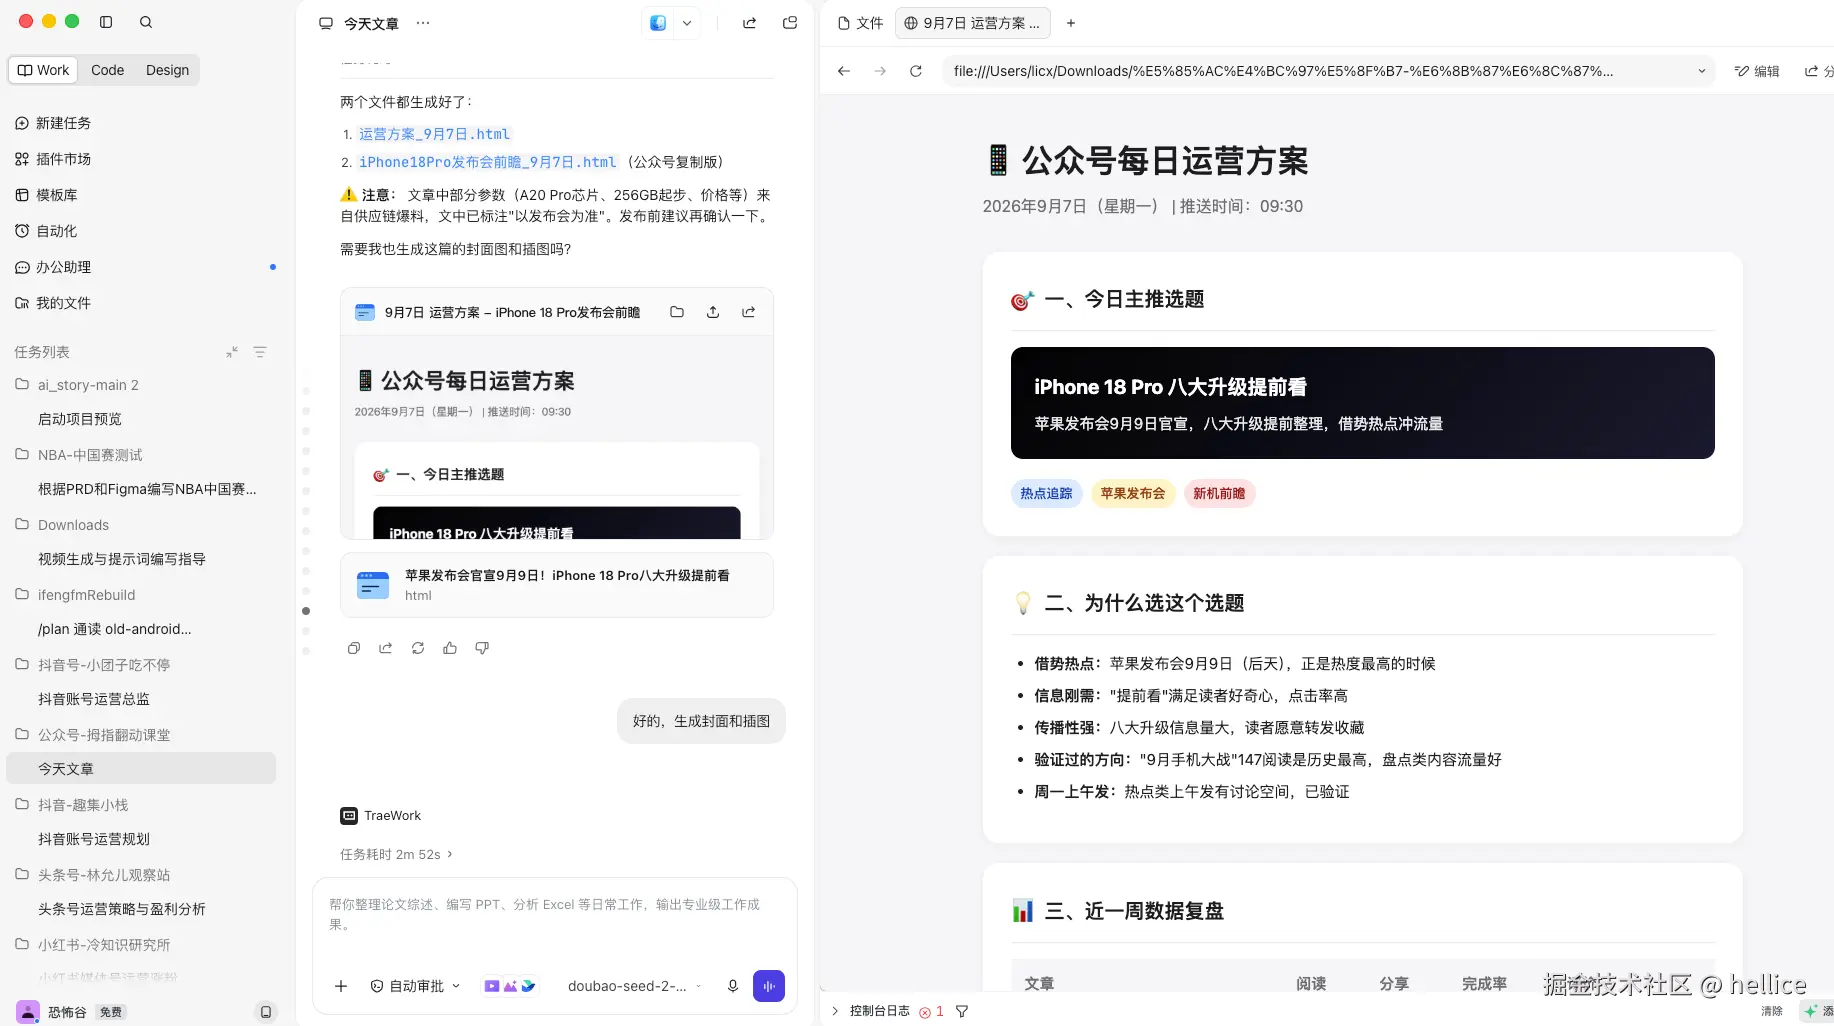Image resolution: width=1834 pixels, height=1026 pixels.
Task: Expand 任务耗时 2m 52s details
Action: coord(397,854)
